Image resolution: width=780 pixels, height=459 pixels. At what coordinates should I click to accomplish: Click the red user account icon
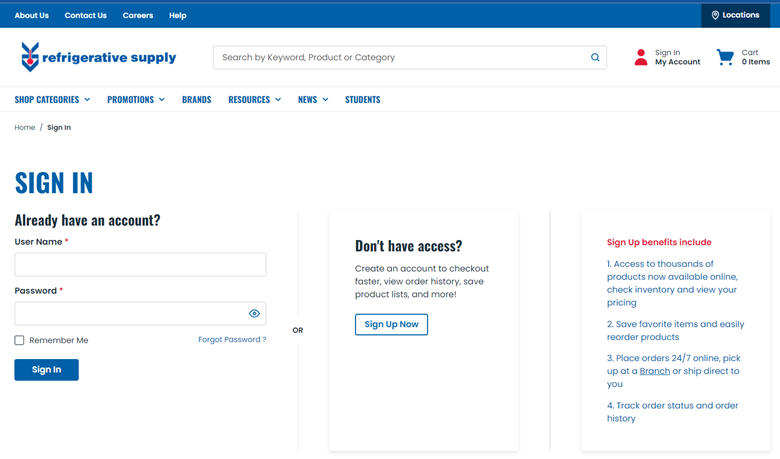[x=641, y=57]
